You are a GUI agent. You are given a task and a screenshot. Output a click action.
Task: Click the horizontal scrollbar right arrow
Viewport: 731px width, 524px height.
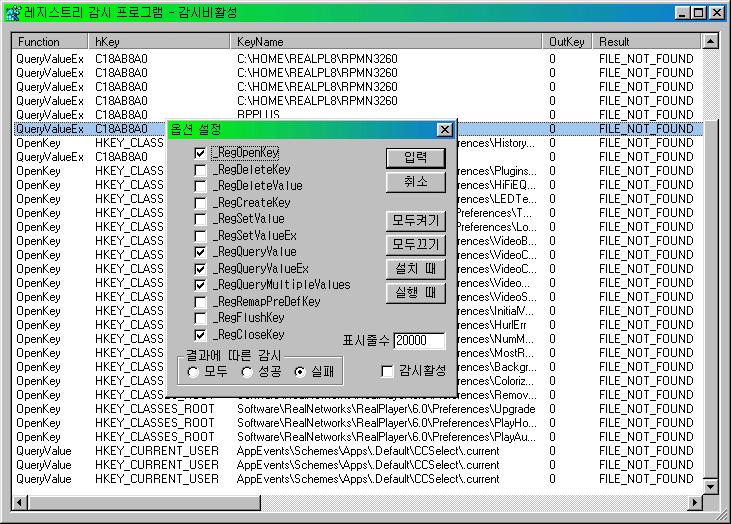tap(695, 501)
